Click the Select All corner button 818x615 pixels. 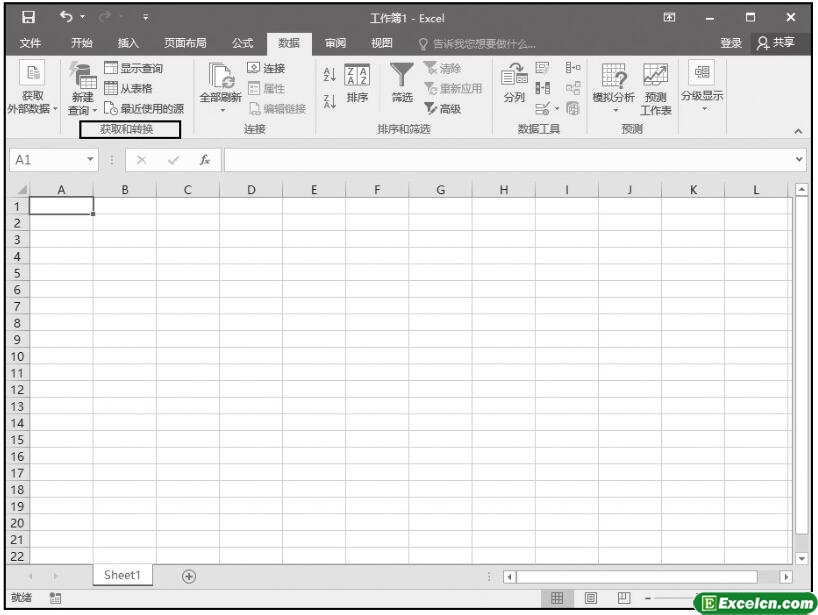click(x=21, y=190)
